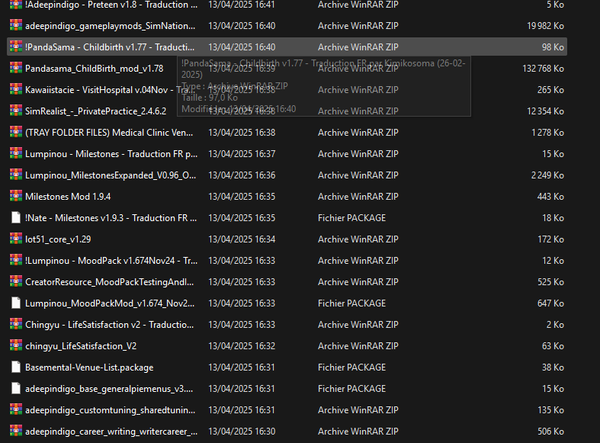The height and width of the screenshot is (443, 600).
Task: Click the 1 278 Ko size value
Action: coord(548,133)
